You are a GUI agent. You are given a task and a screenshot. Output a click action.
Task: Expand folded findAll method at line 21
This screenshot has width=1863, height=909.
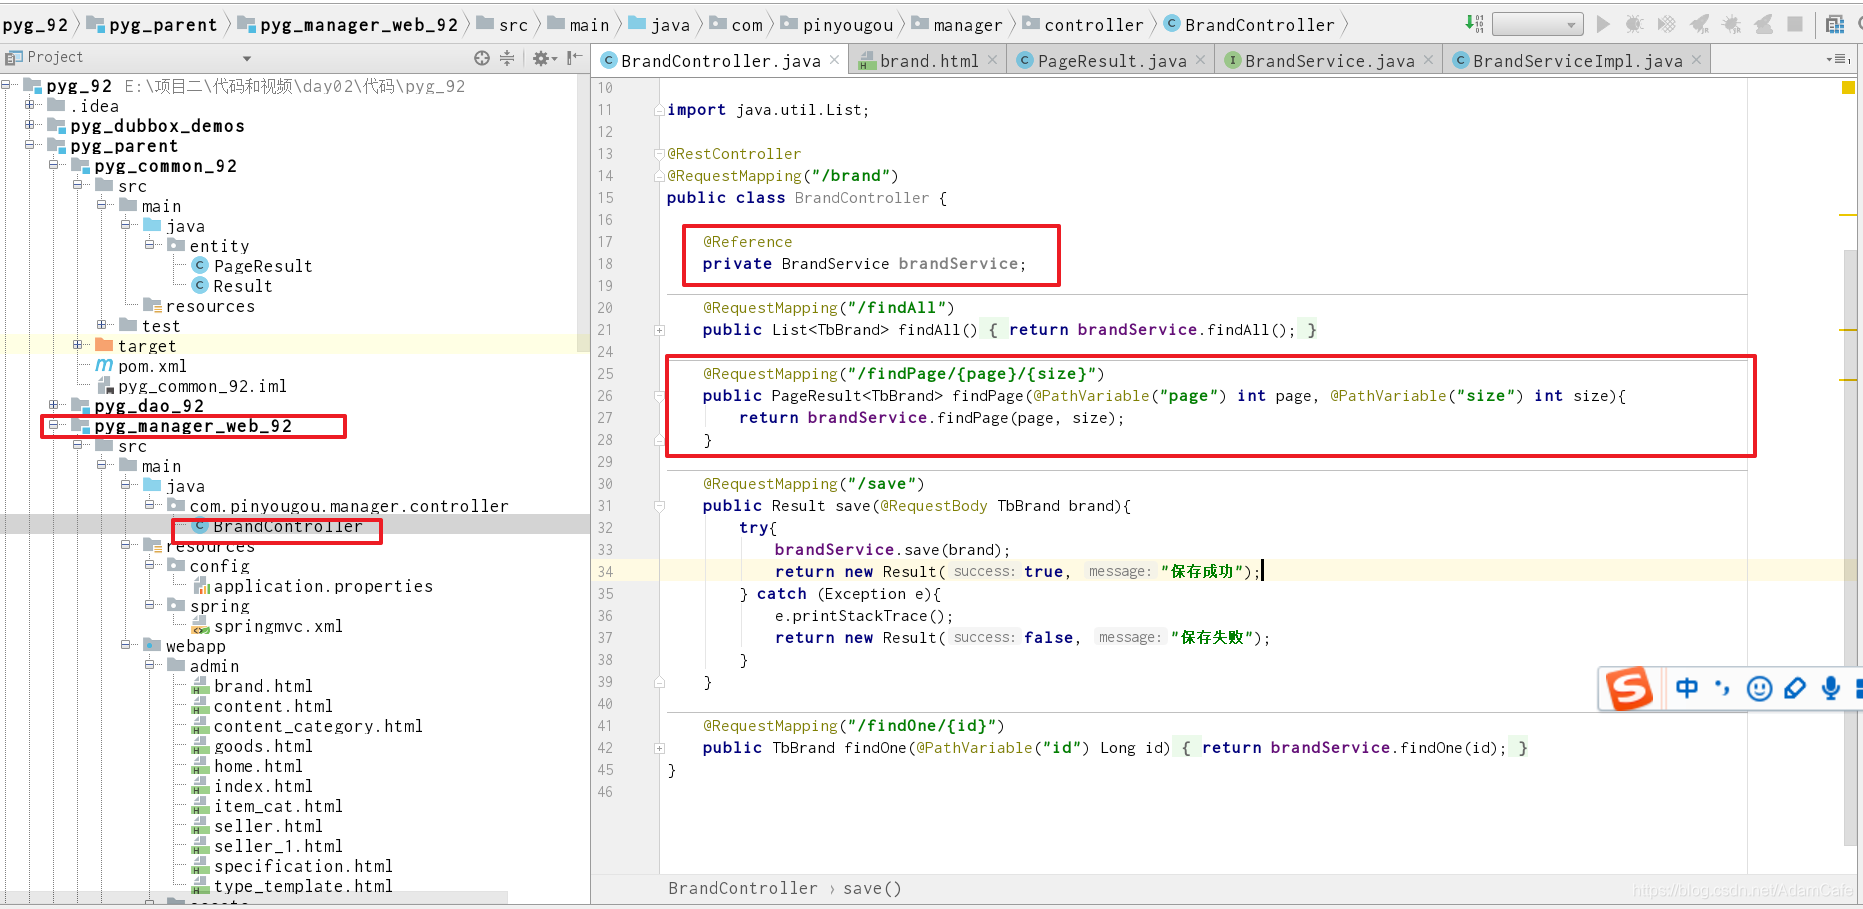[x=660, y=330]
